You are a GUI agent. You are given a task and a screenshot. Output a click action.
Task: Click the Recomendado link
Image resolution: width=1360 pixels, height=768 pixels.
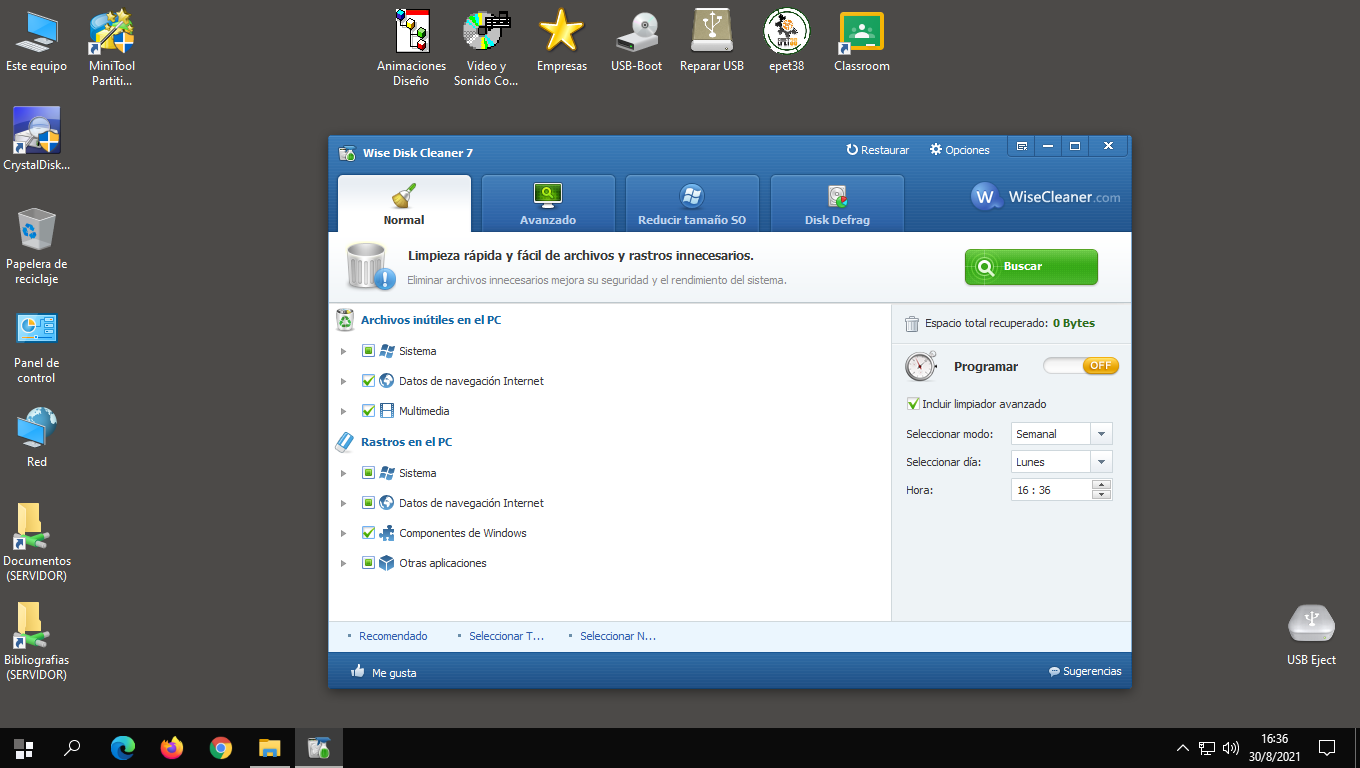[393, 636]
